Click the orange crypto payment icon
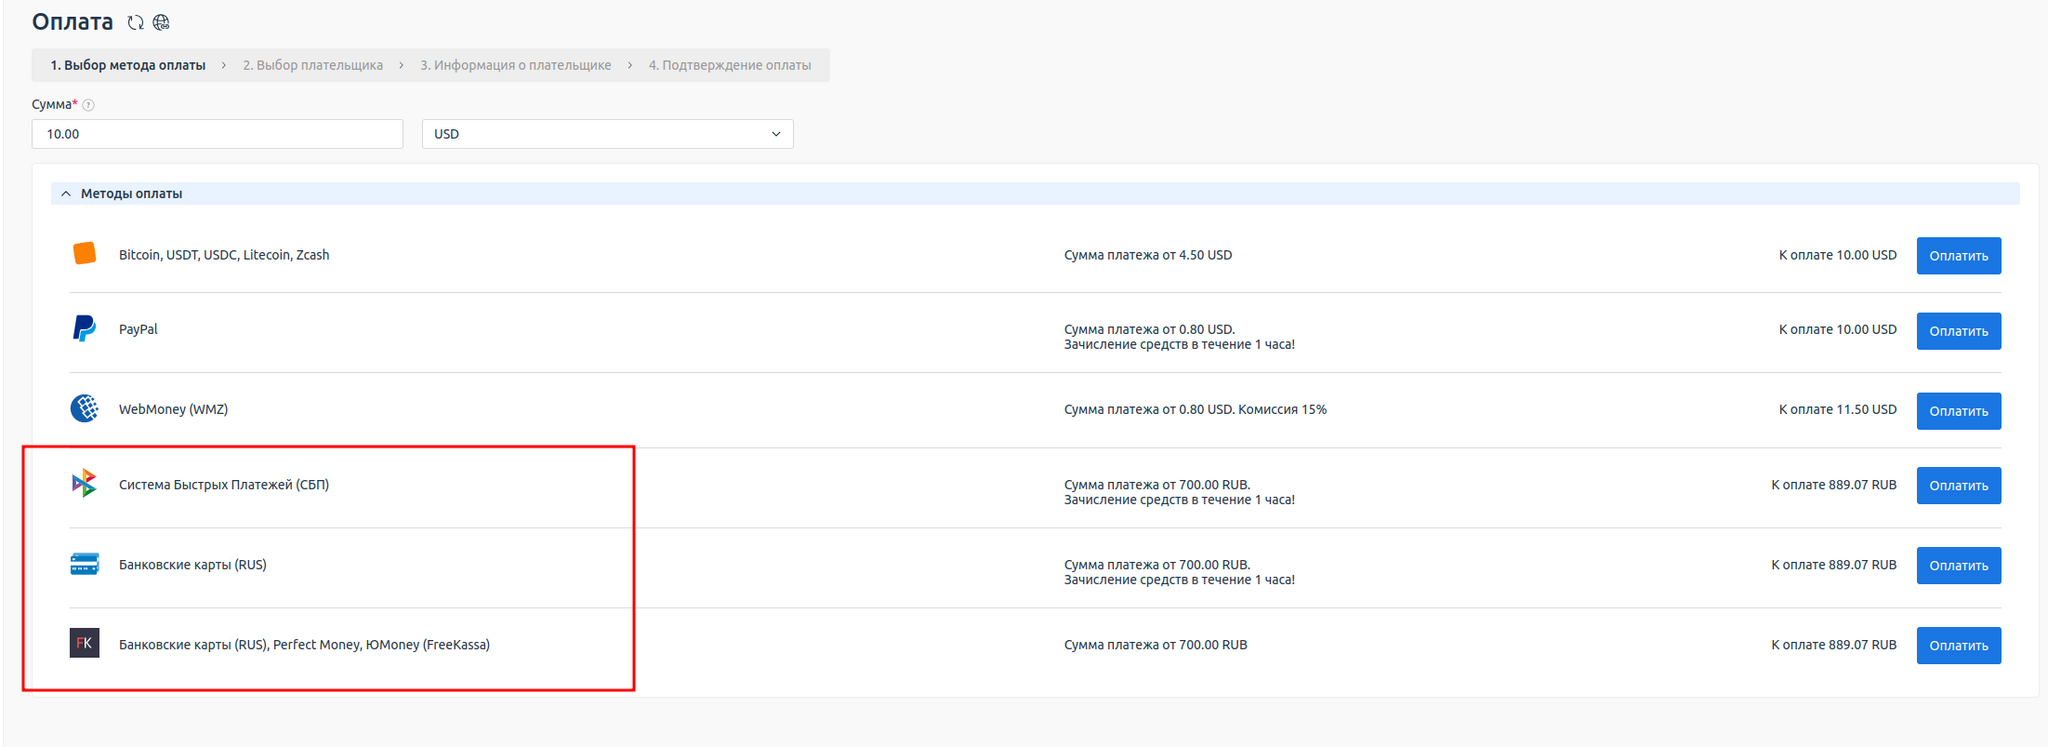2048x747 pixels. (85, 254)
